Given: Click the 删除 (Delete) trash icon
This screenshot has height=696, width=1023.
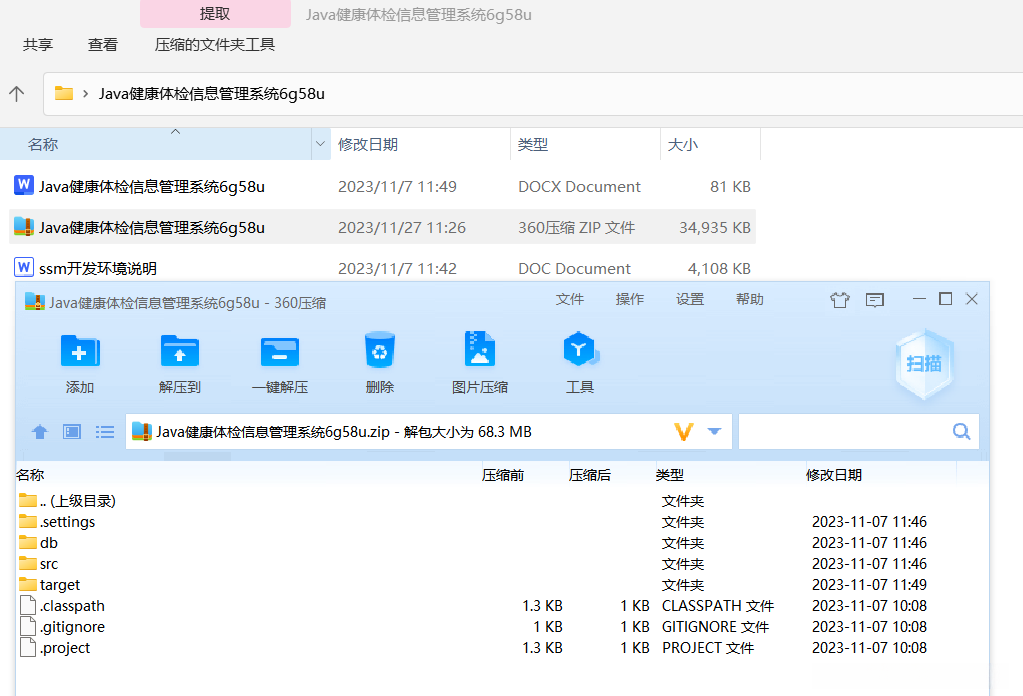Looking at the screenshot, I should [x=380, y=350].
